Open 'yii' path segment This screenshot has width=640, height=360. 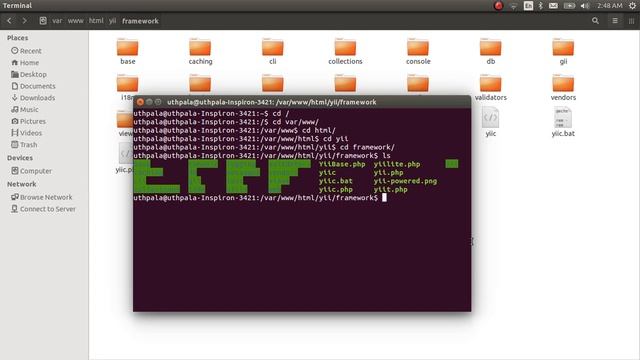coord(112,21)
